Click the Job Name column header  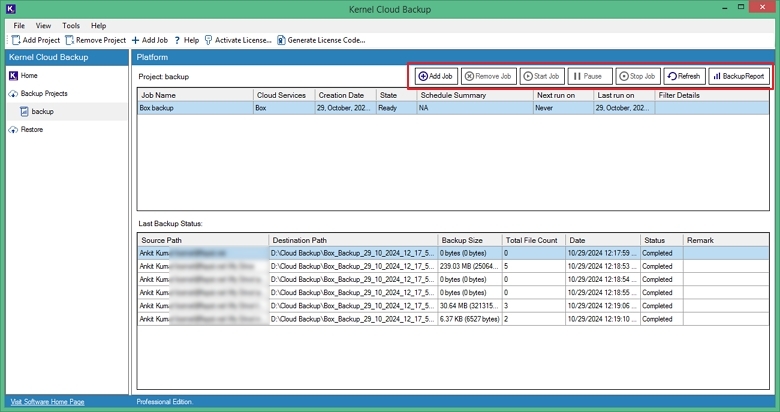[195, 95]
